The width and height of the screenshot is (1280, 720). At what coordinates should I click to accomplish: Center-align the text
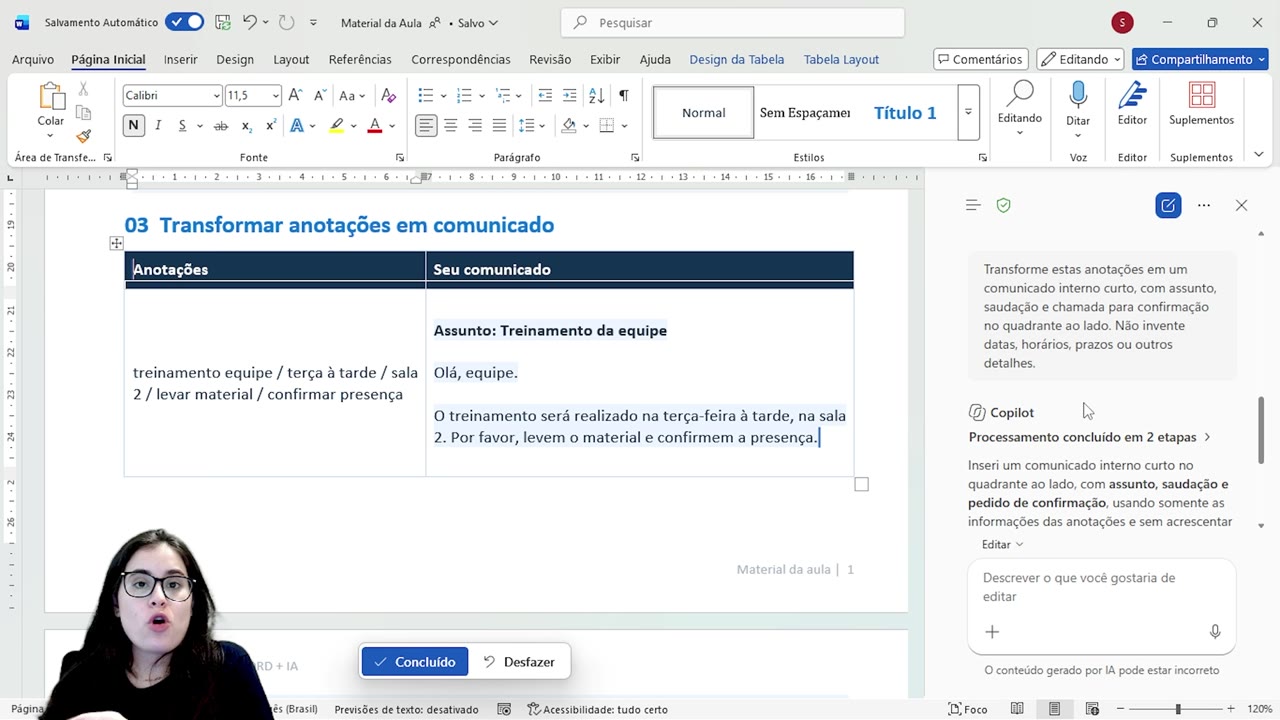pyautogui.click(x=451, y=125)
